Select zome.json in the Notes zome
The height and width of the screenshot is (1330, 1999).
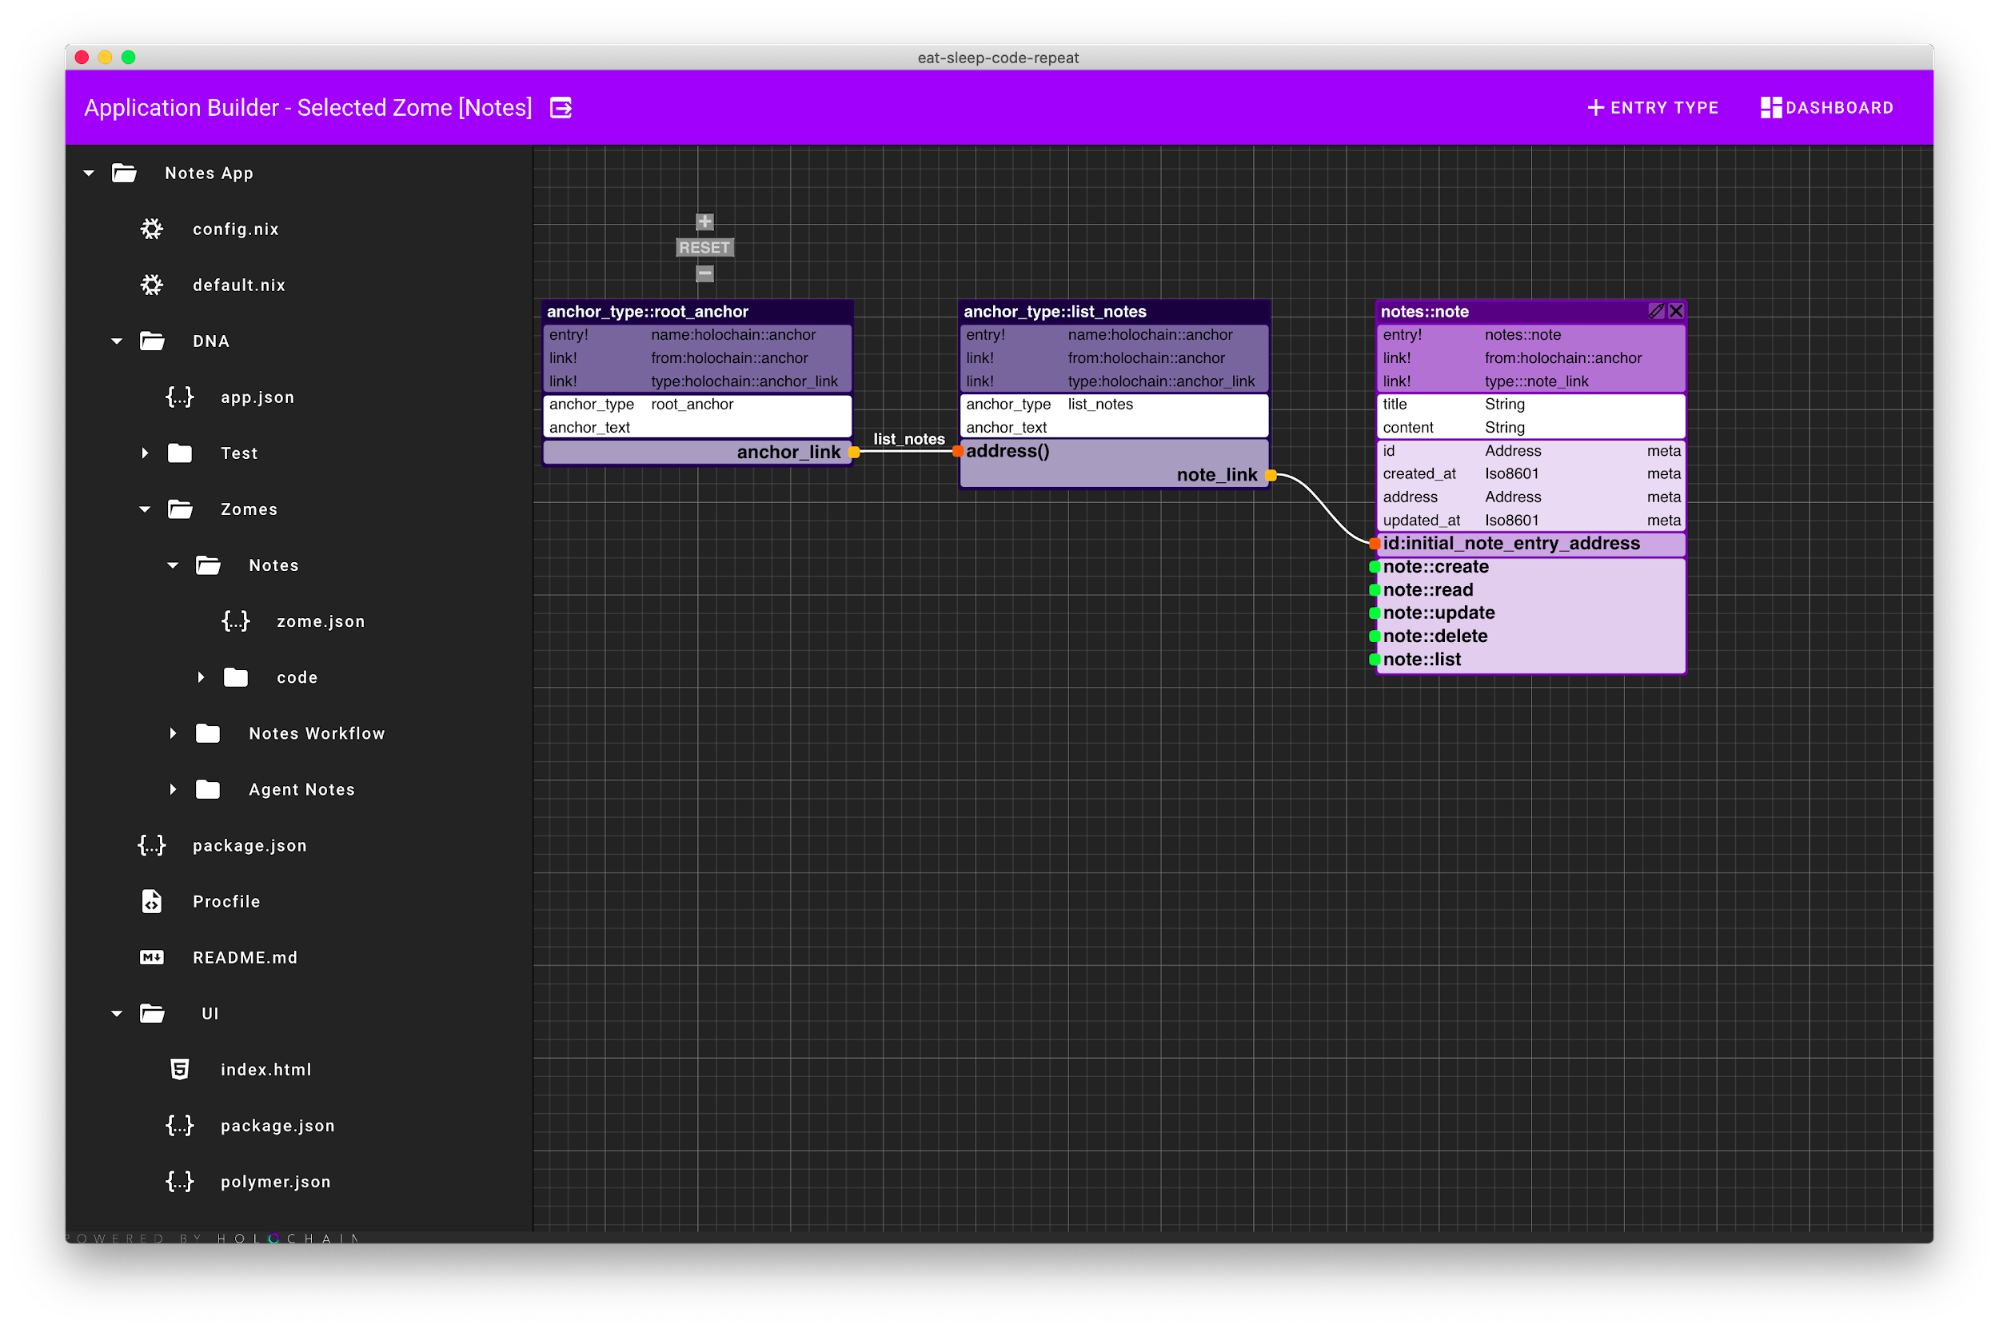[x=320, y=621]
